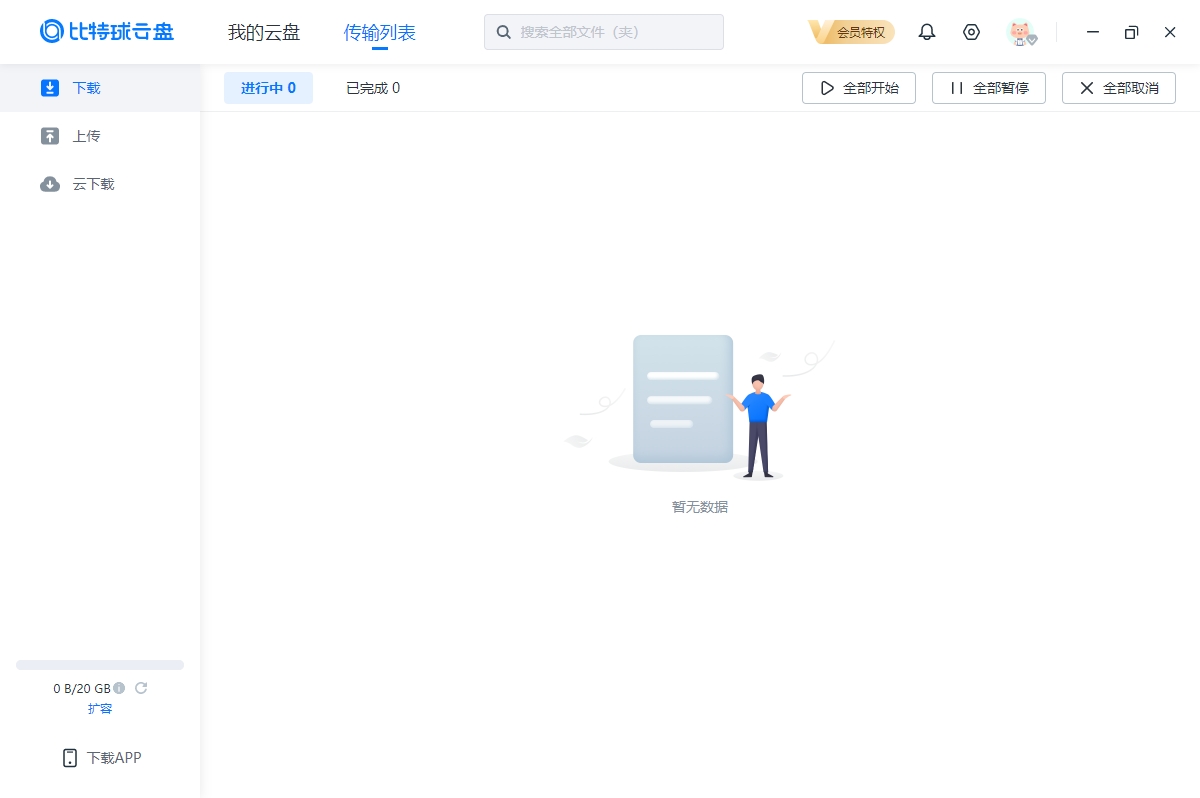
Task: Select the 传输列表 tab
Action: coord(380,32)
